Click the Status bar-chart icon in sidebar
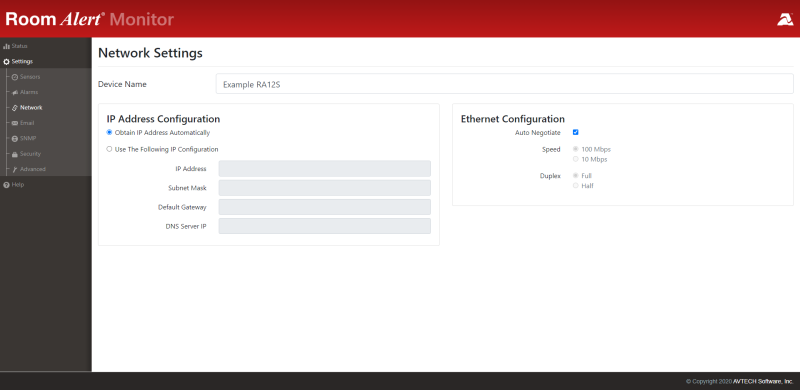 [7, 46]
